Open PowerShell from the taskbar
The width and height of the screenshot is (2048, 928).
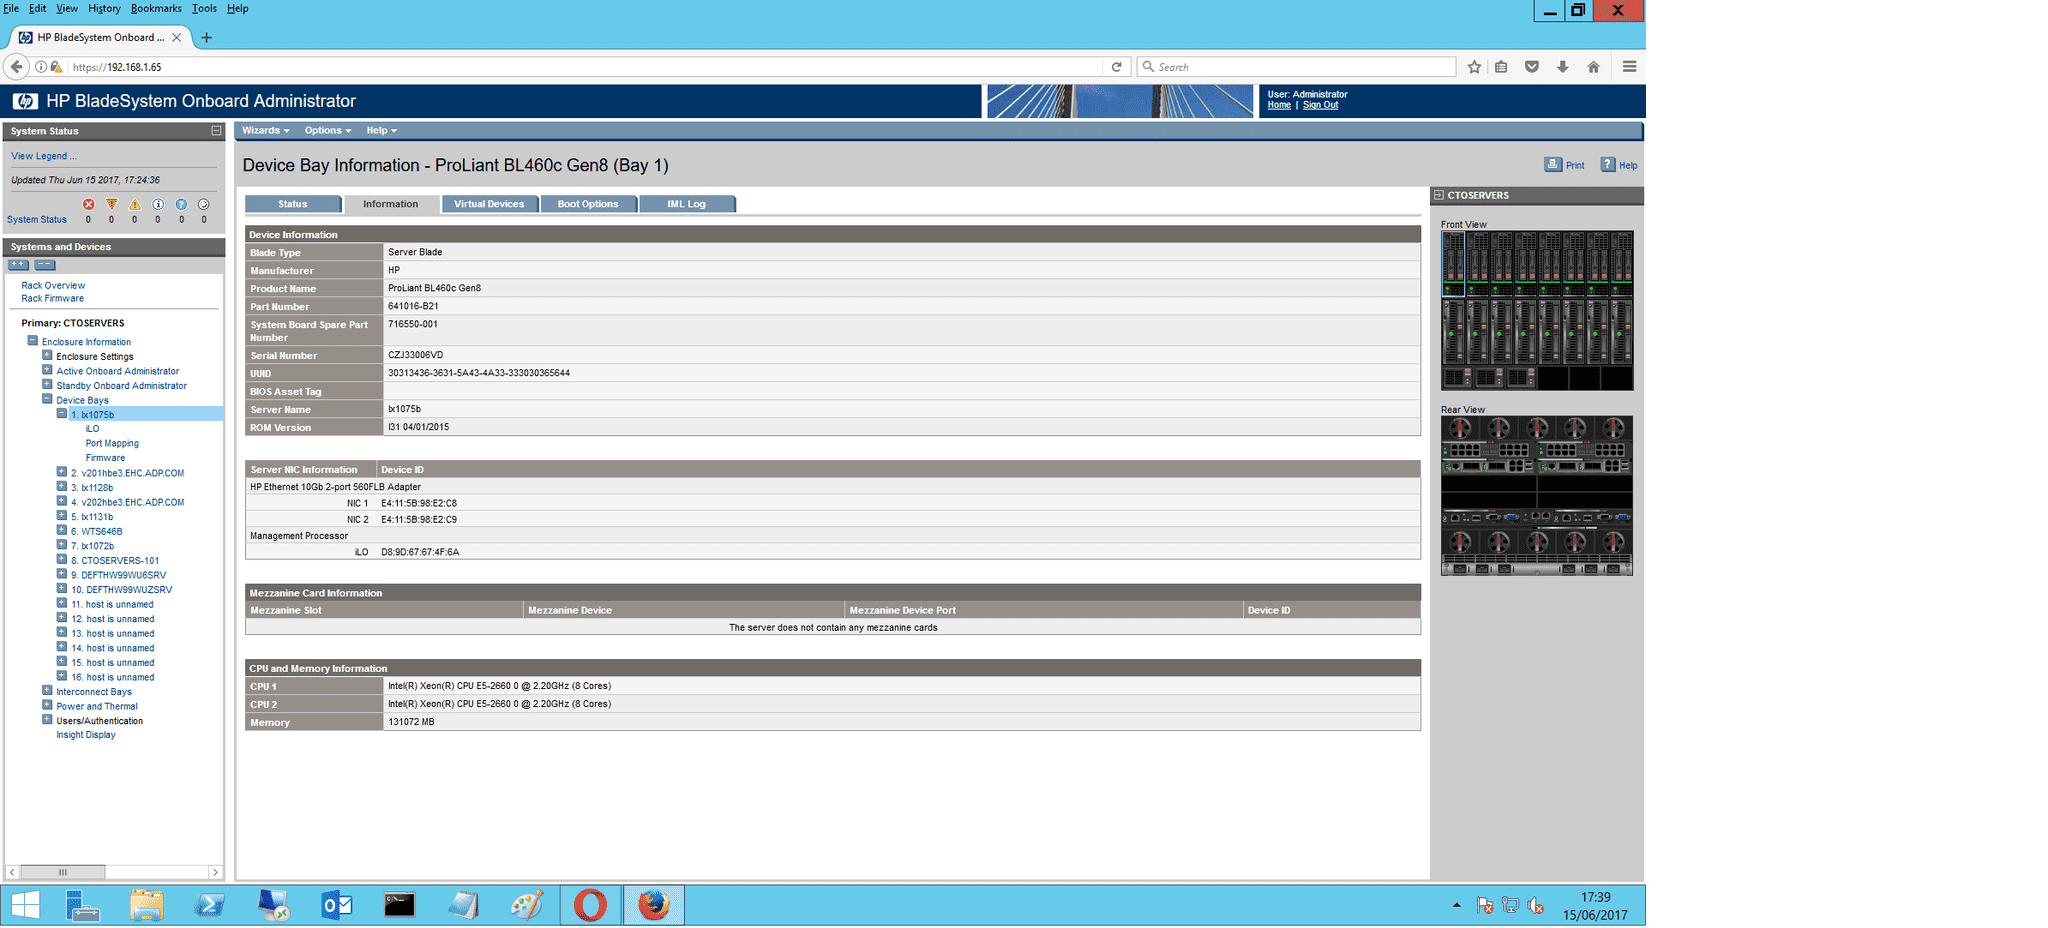(209, 905)
